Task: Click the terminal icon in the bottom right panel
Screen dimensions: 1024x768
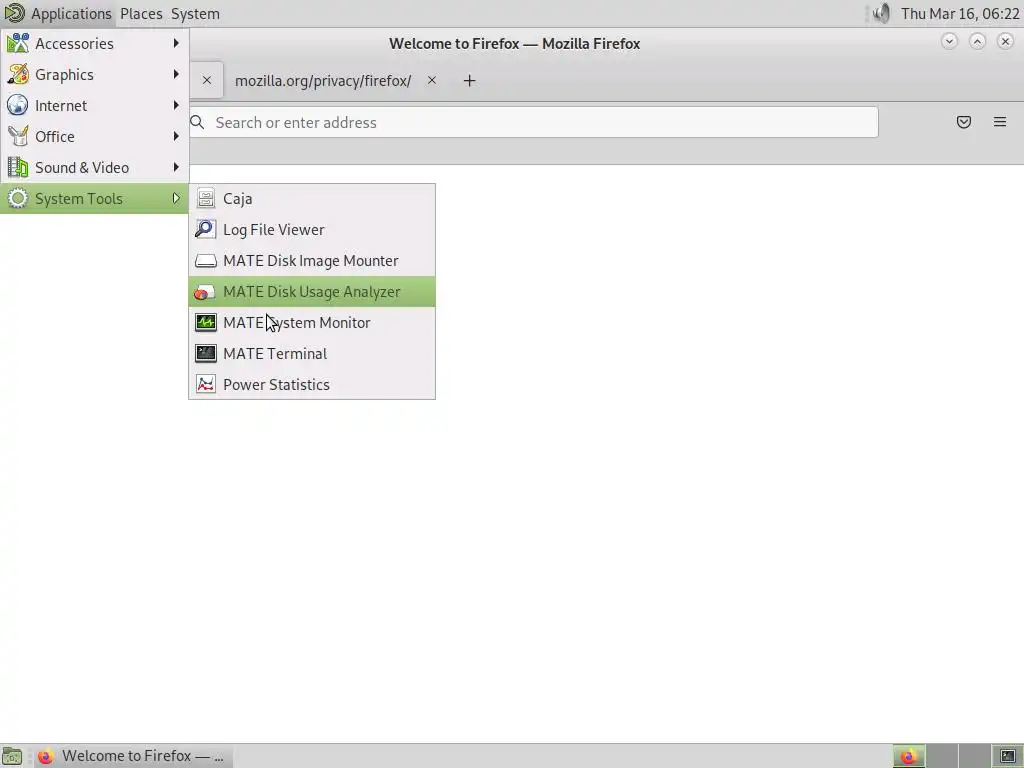Action: click(1008, 756)
